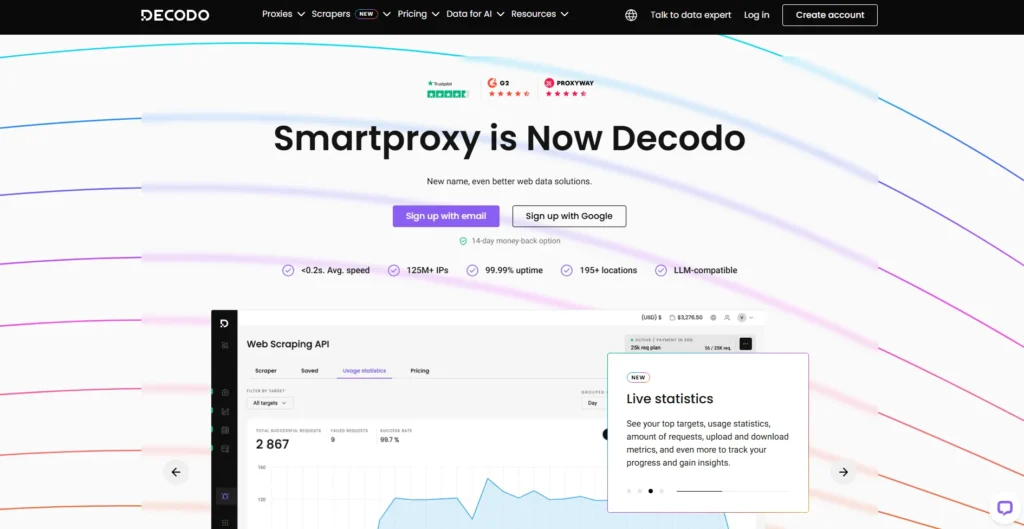Click the LLM-compatible checkmark icon

click(x=661, y=270)
